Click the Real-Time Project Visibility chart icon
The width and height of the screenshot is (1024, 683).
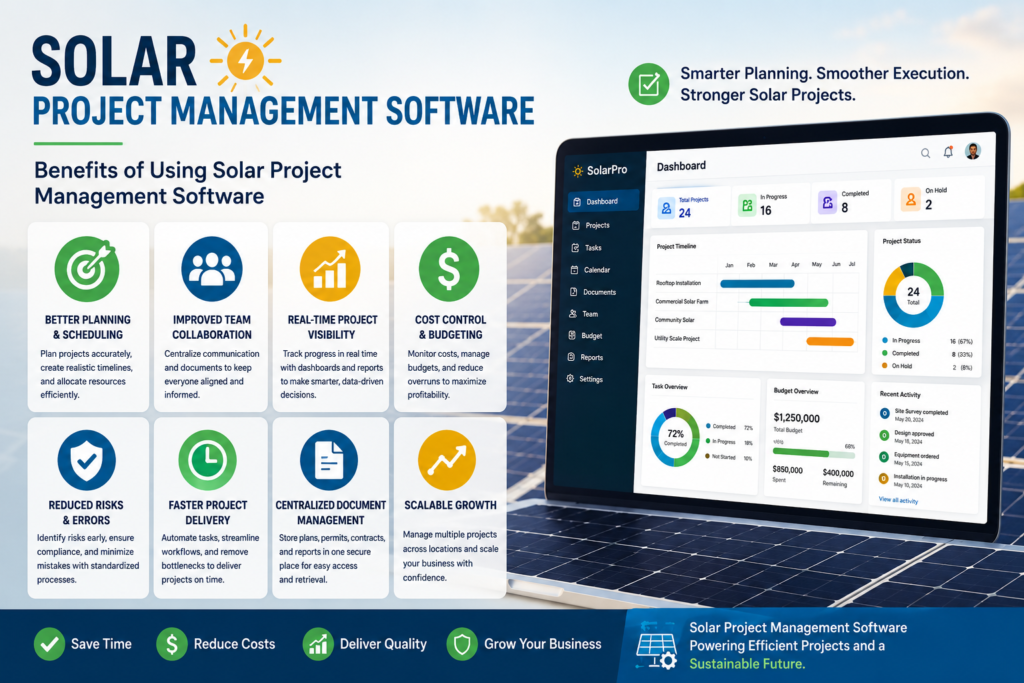coord(330,268)
